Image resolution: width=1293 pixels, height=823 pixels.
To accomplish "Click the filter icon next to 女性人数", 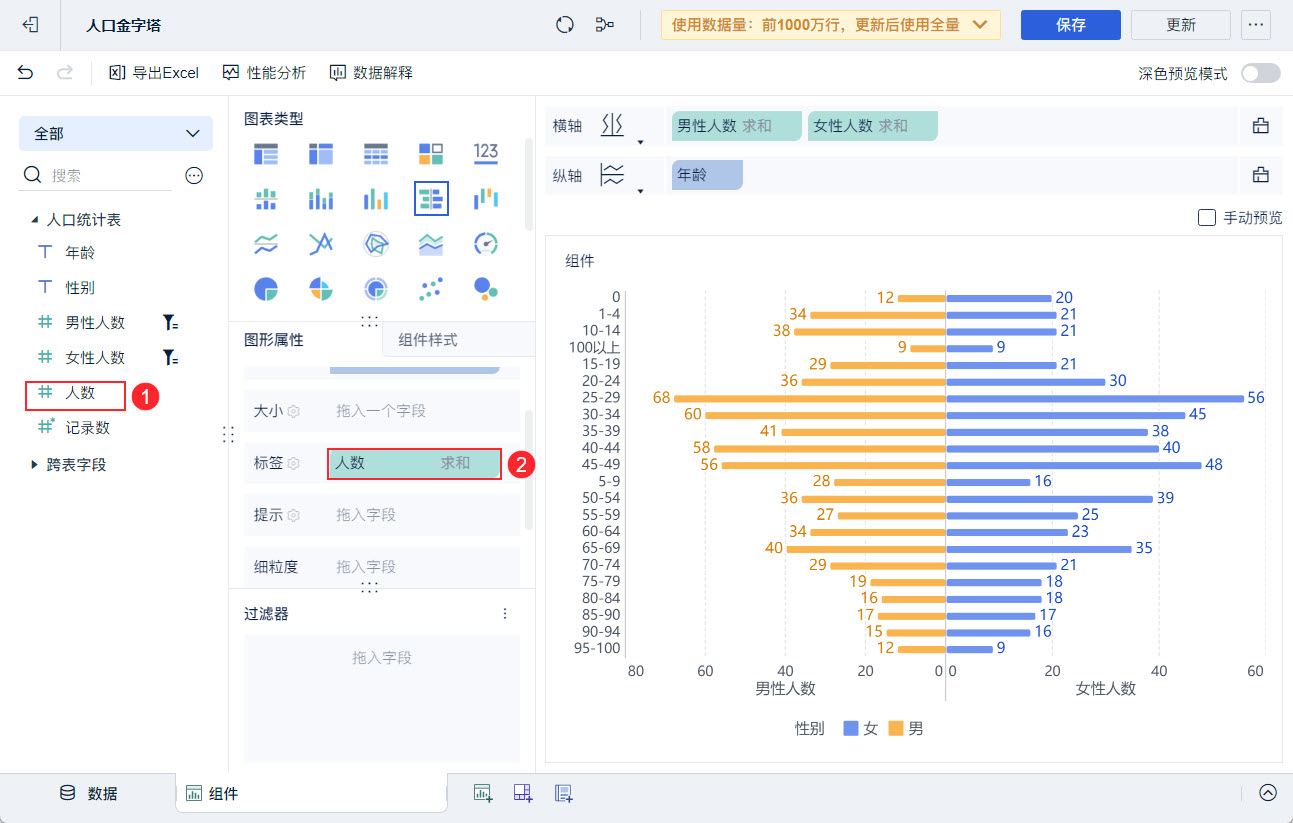I will [x=171, y=357].
